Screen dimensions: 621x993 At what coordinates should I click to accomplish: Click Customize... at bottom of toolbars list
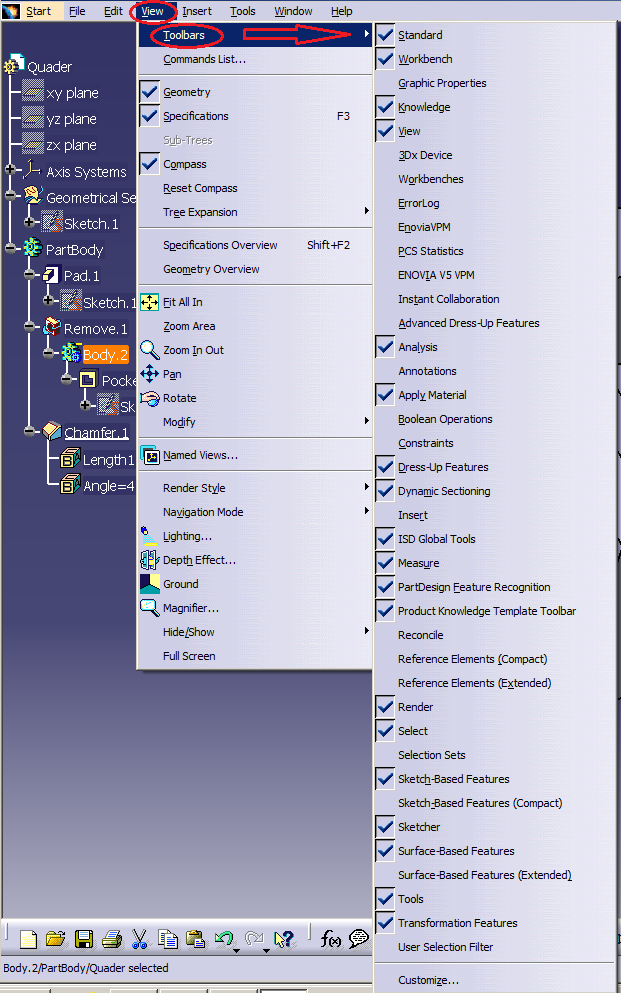coord(428,980)
